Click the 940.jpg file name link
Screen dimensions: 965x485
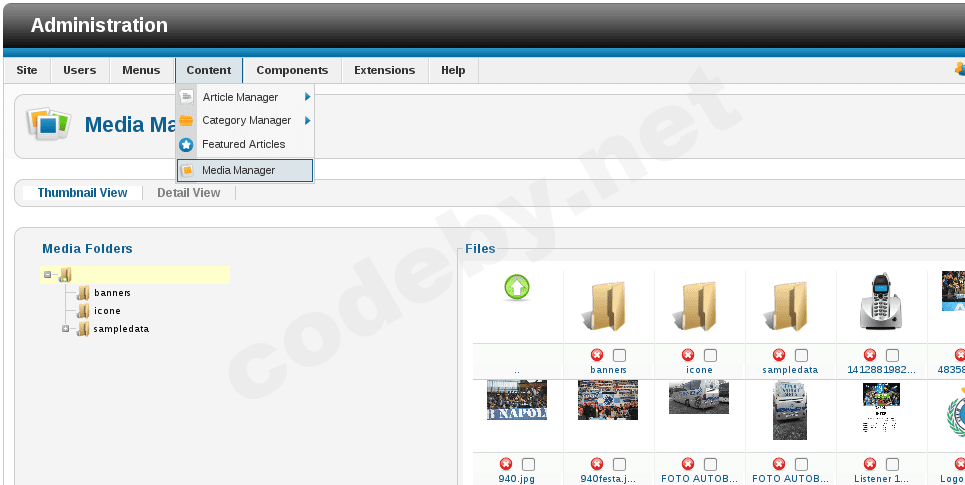pyautogui.click(x=516, y=479)
